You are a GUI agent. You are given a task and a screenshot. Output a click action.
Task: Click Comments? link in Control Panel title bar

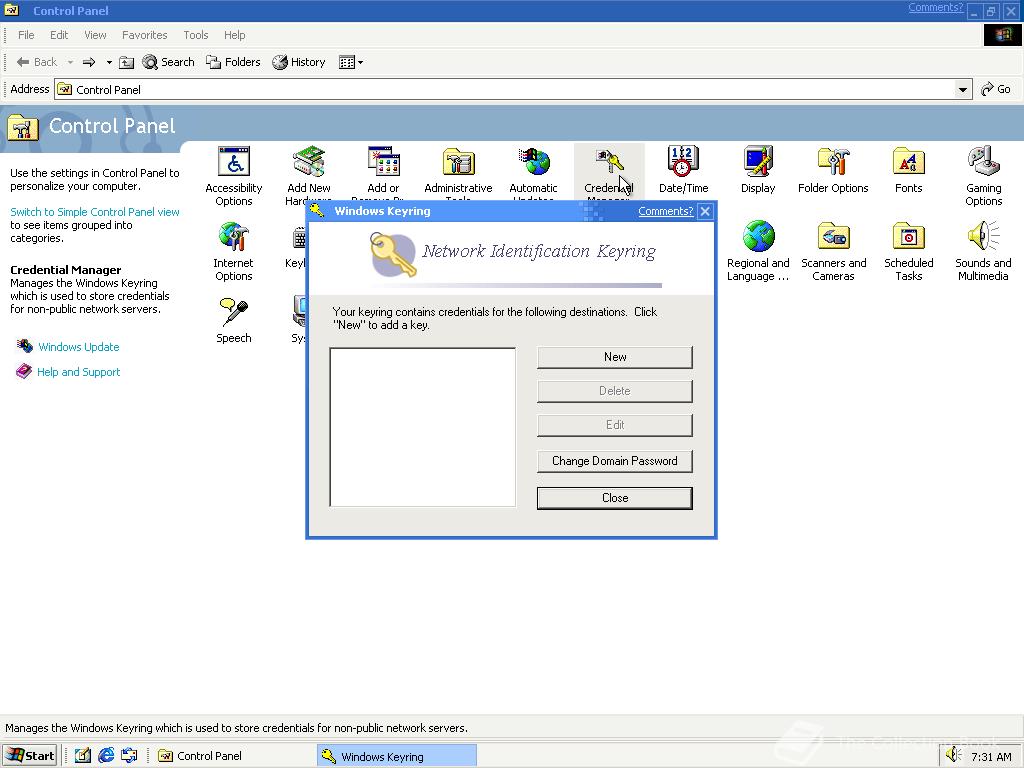[935, 8]
